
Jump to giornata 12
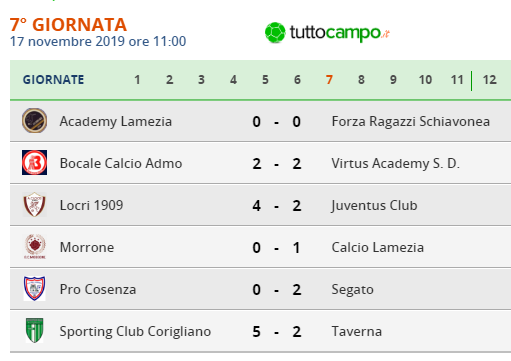(x=490, y=80)
